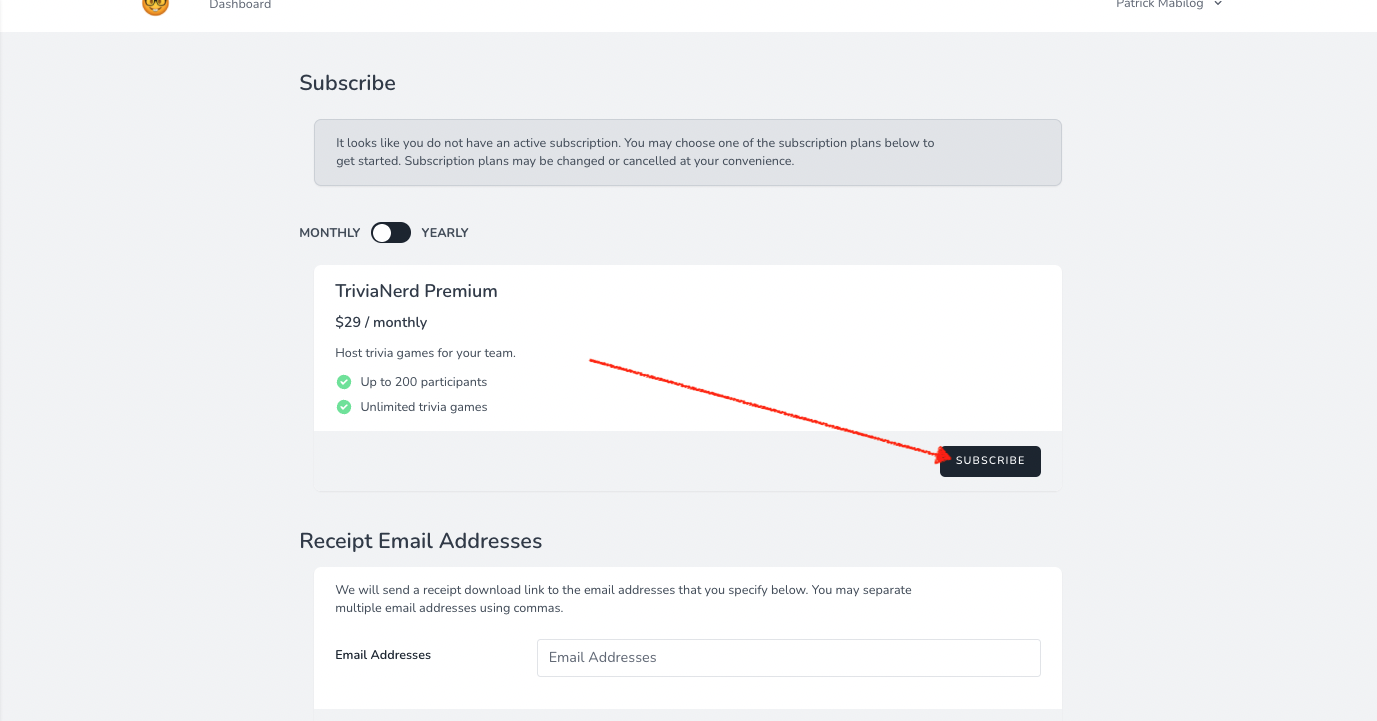Screen dimensions: 1377x721
Task: Click the SUBSCRIBE button
Action: [x=990, y=461]
